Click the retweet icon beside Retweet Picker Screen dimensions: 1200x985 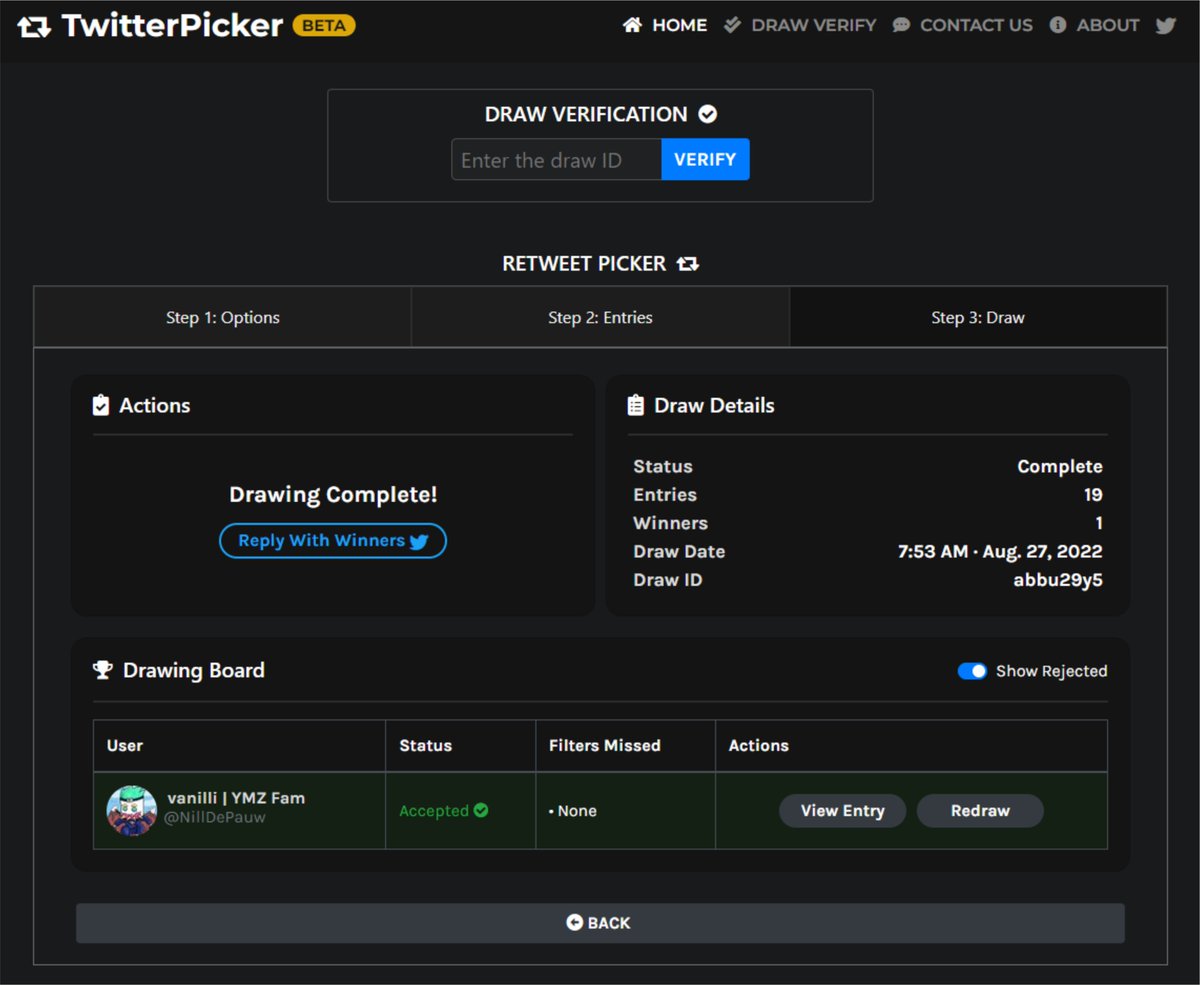pos(688,264)
